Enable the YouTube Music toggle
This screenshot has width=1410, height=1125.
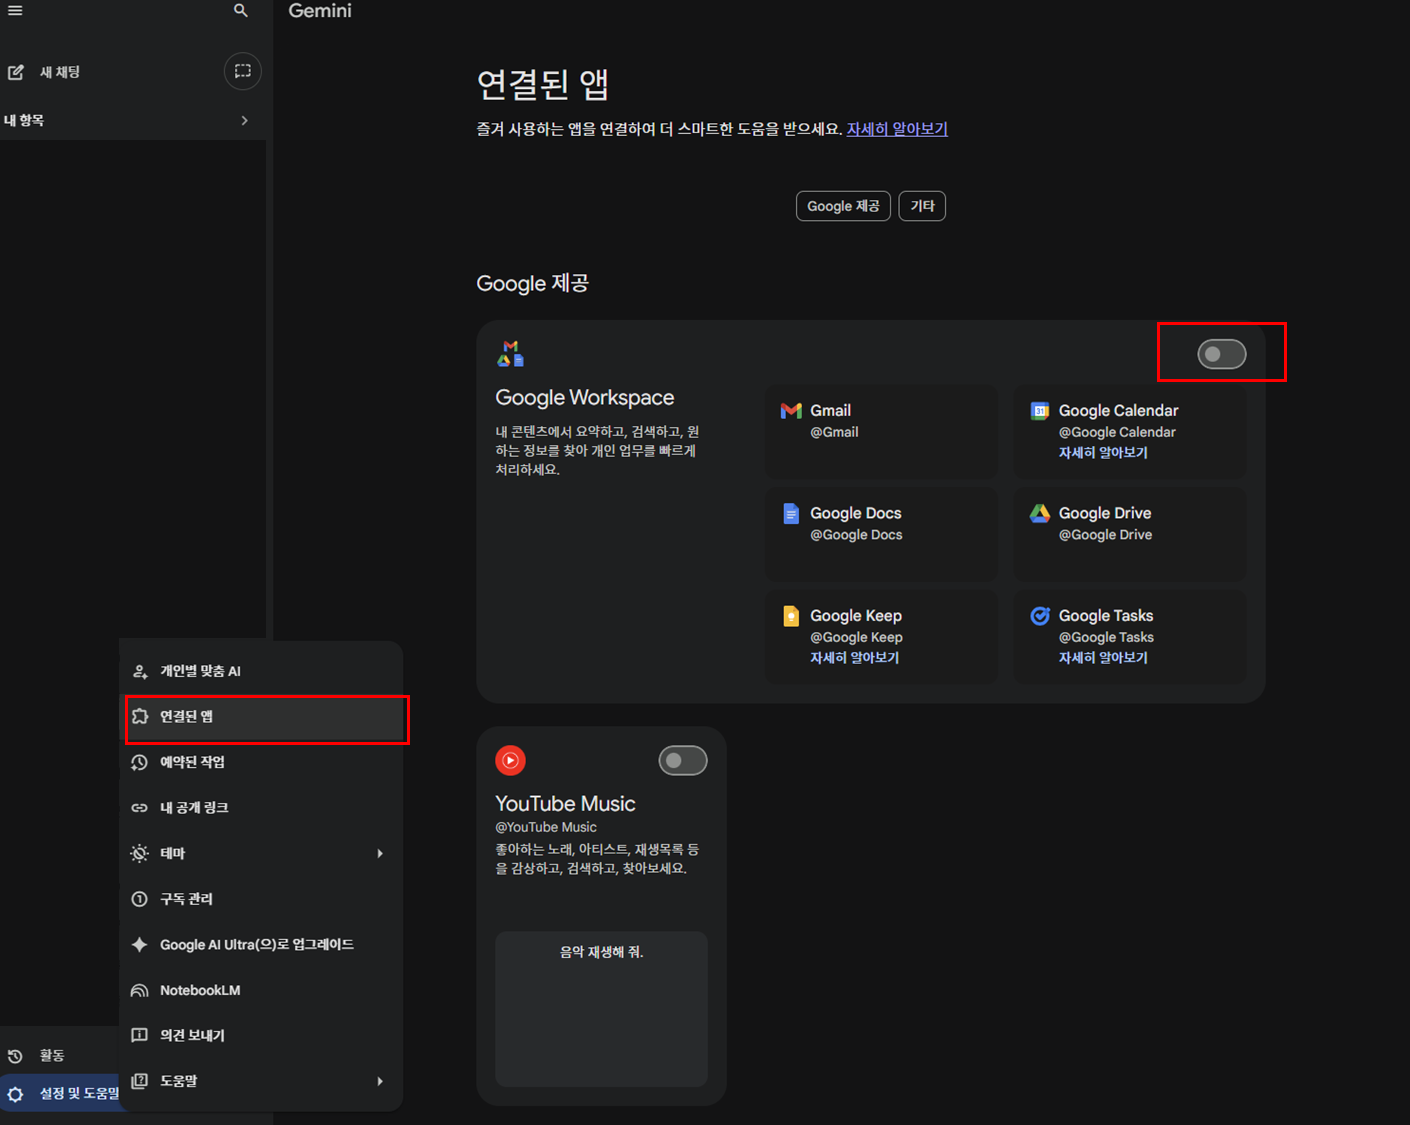683,761
